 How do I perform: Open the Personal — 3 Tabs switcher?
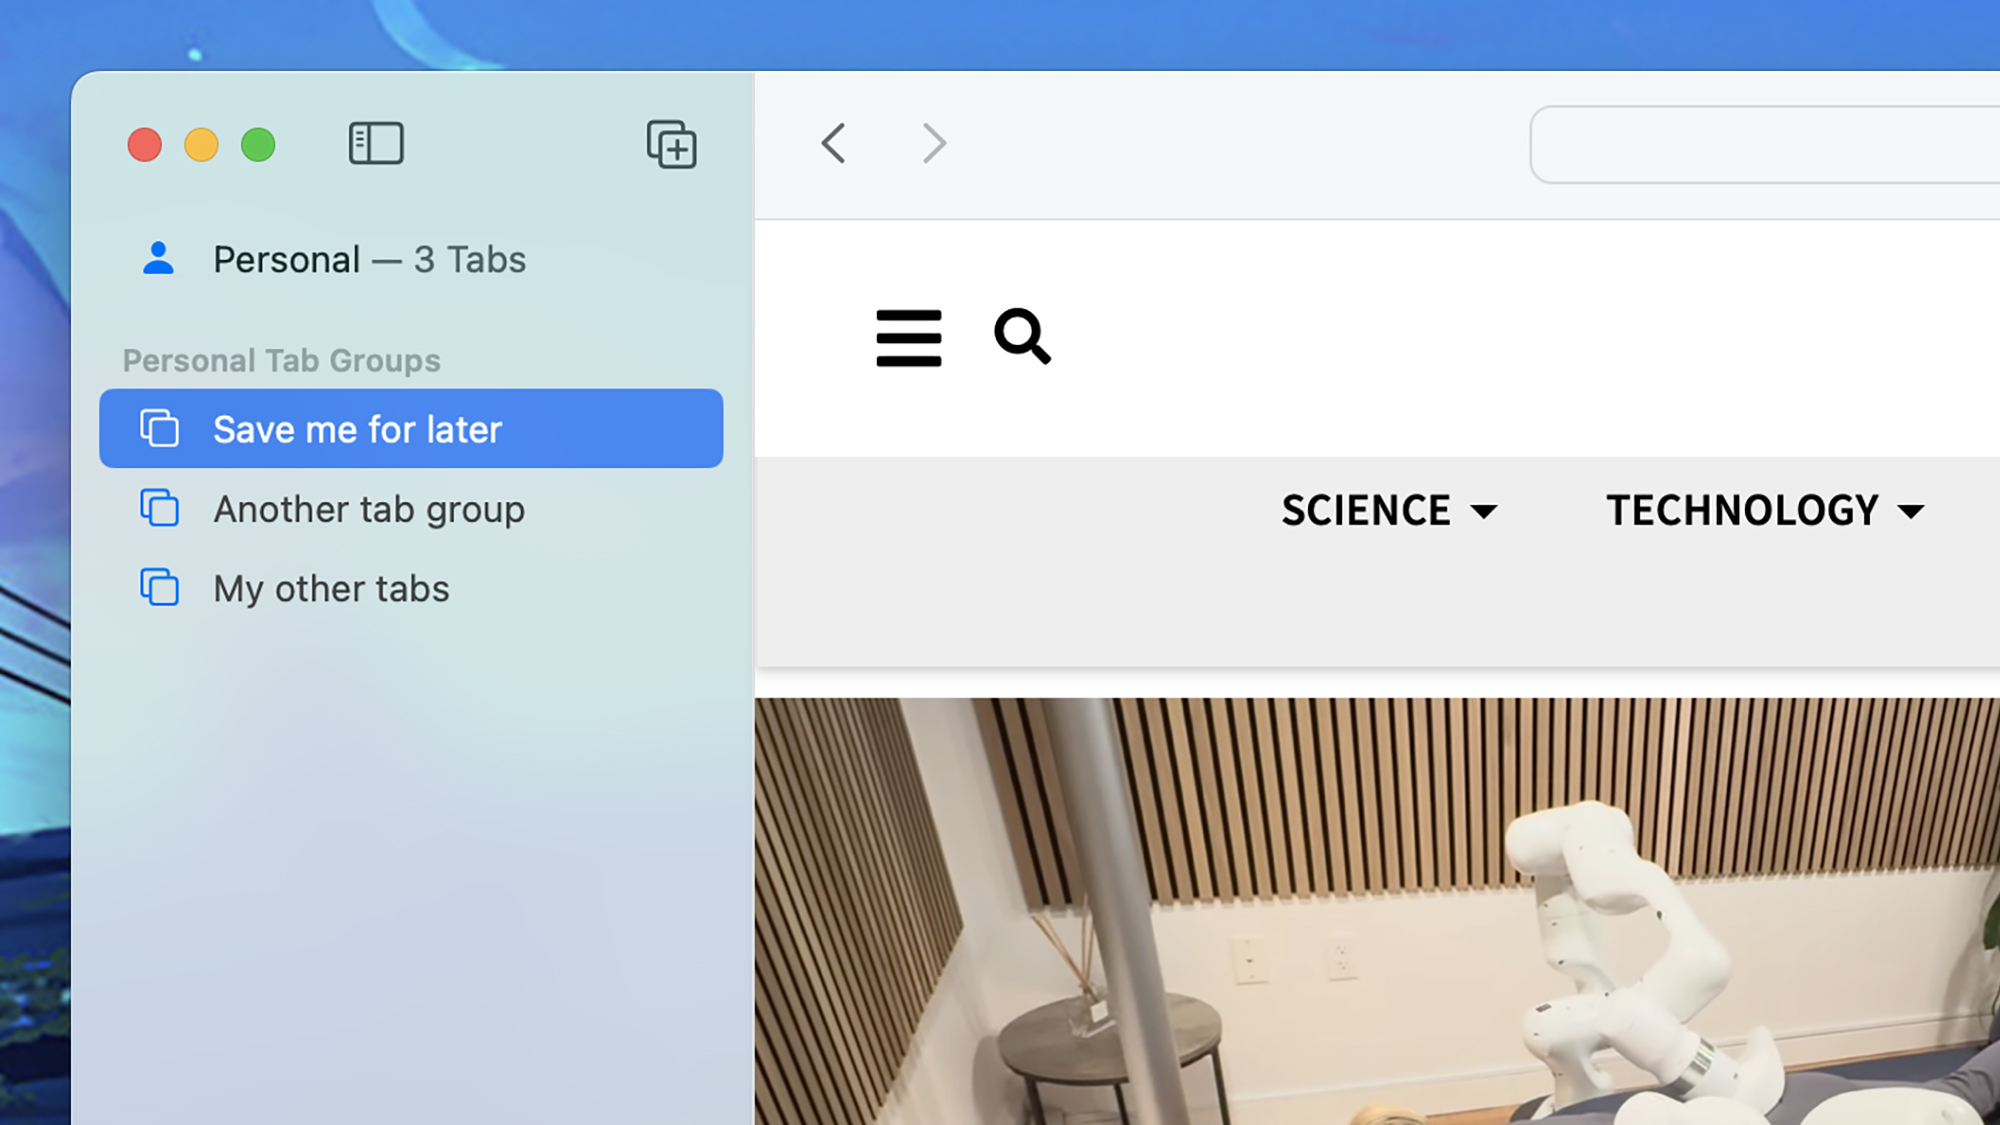(x=370, y=259)
